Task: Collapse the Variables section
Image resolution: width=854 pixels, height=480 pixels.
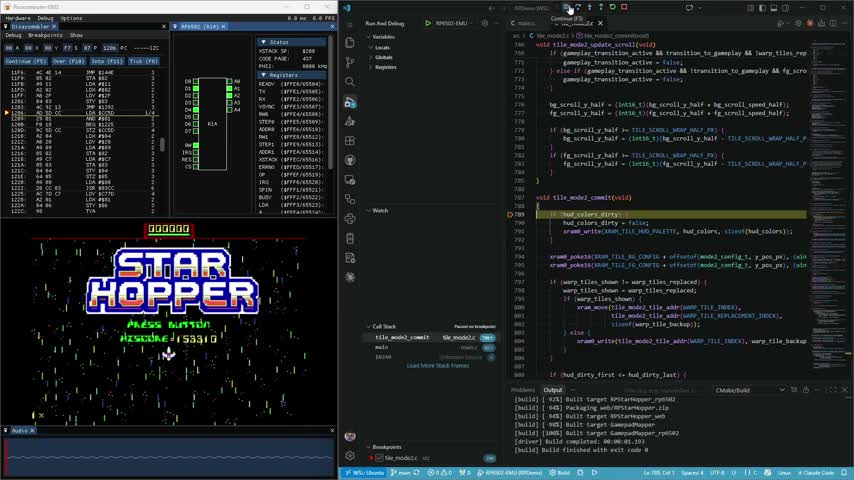Action: click(x=383, y=37)
